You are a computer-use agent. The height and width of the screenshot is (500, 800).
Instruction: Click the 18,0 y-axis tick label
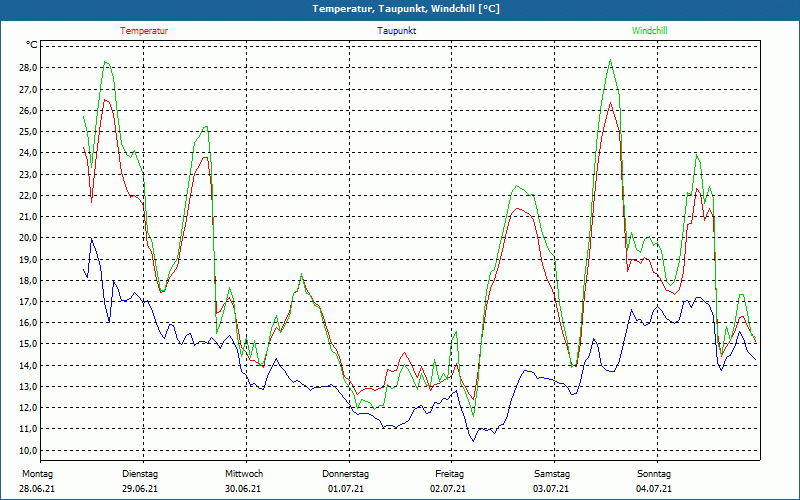pyautogui.click(x=27, y=280)
